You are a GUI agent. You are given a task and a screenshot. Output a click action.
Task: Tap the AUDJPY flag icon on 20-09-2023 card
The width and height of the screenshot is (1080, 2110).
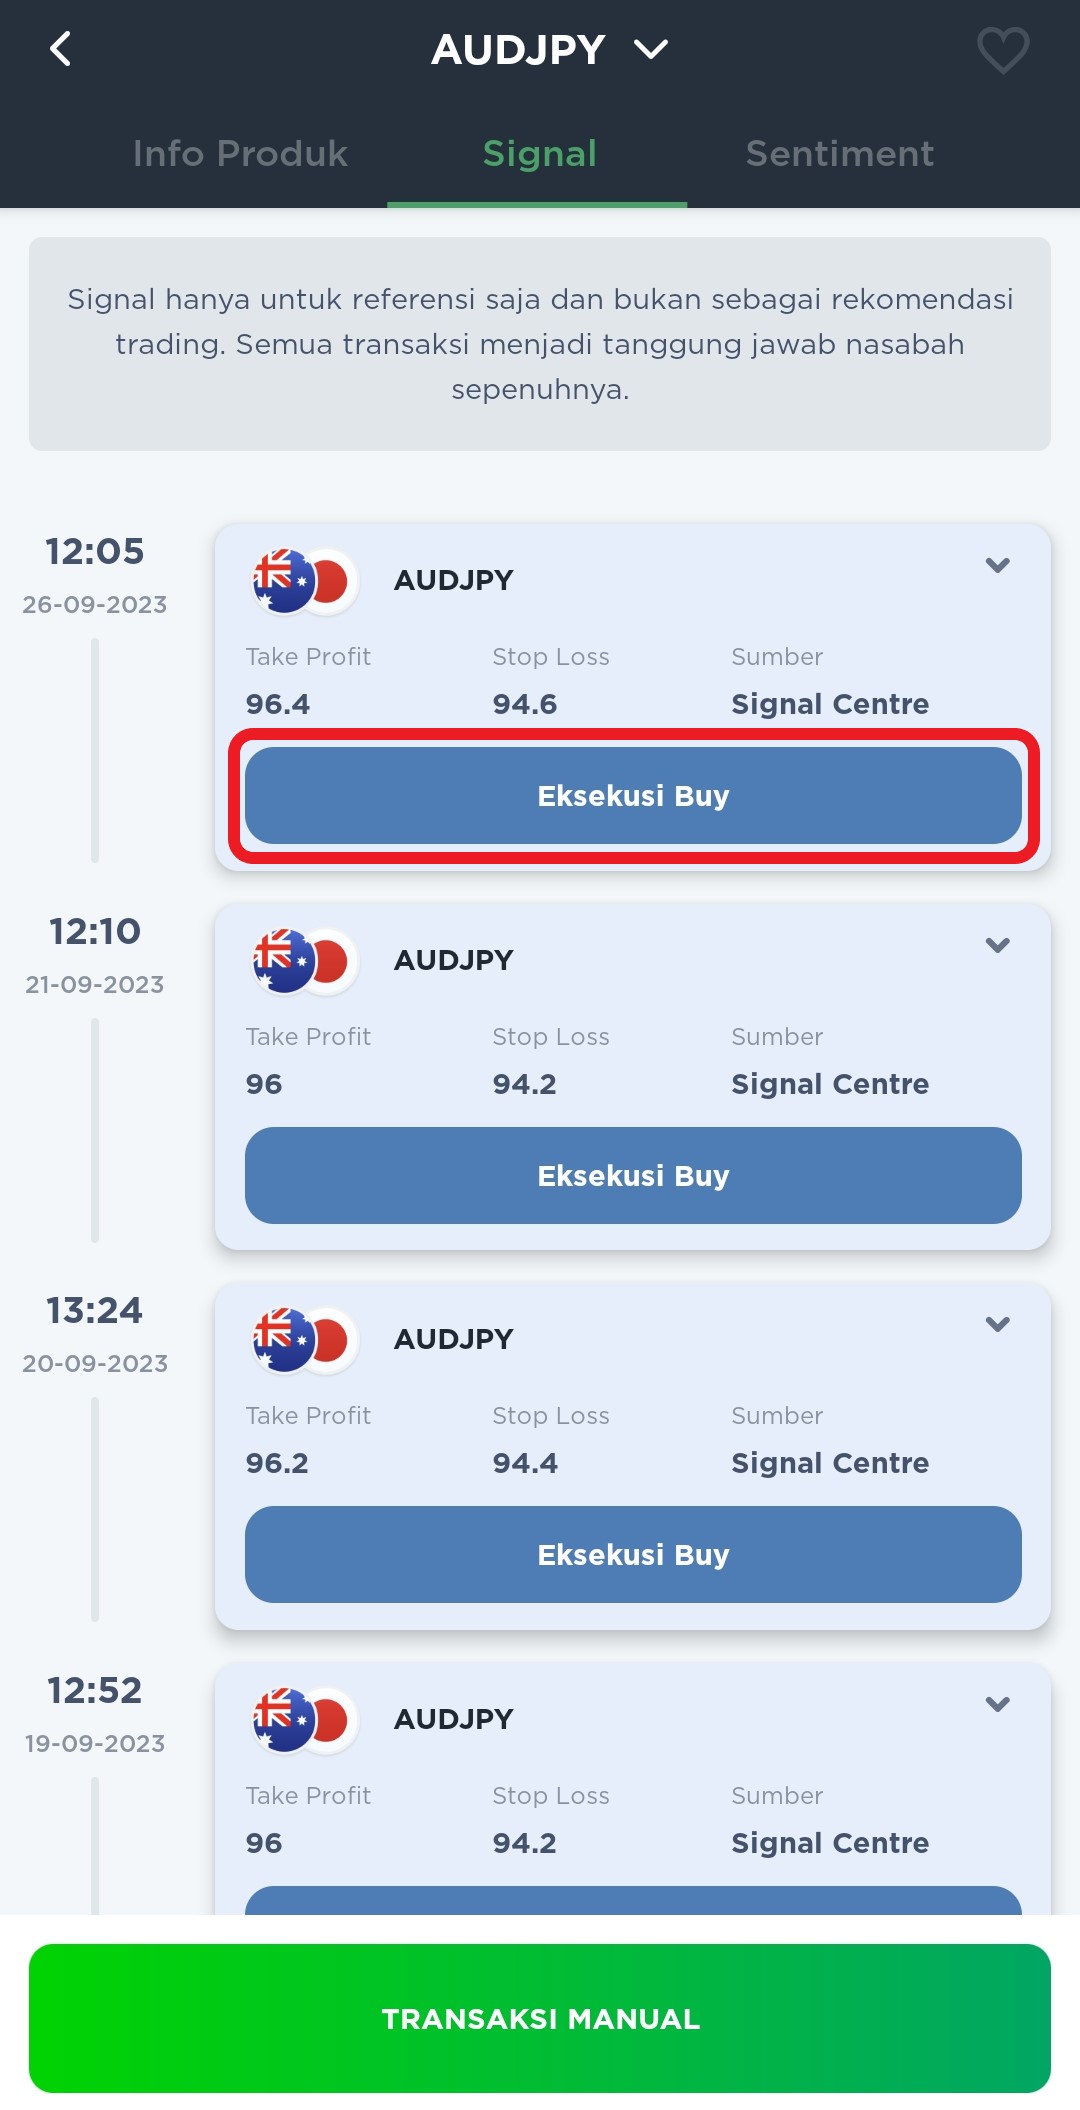304,1340
